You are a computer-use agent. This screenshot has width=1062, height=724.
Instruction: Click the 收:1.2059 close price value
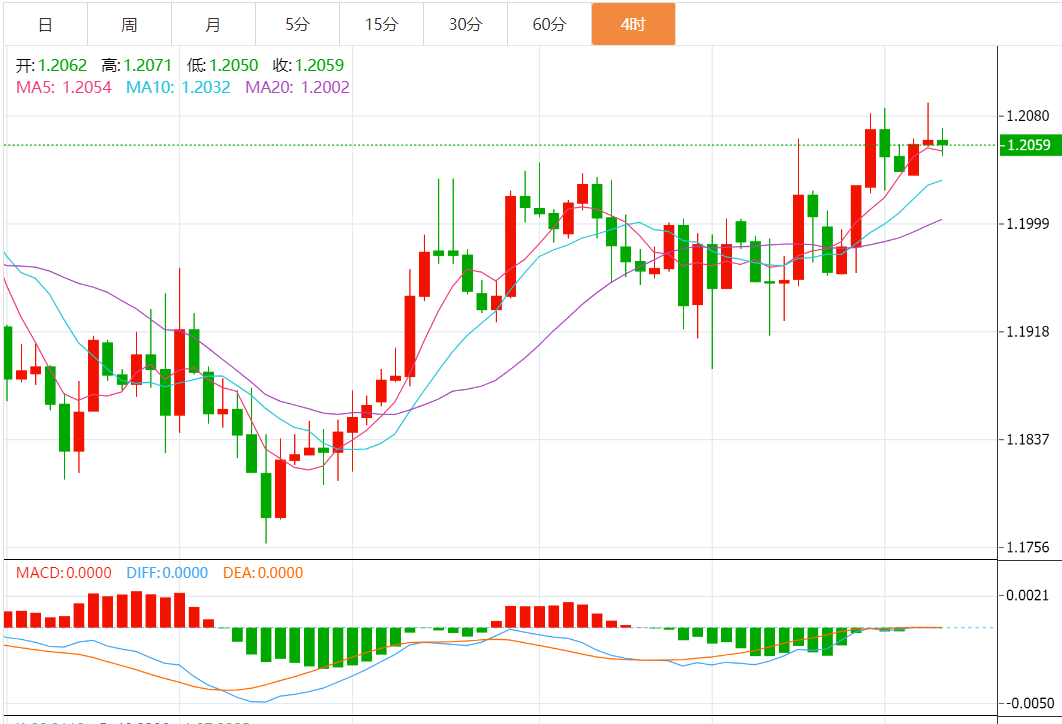pos(309,65)
